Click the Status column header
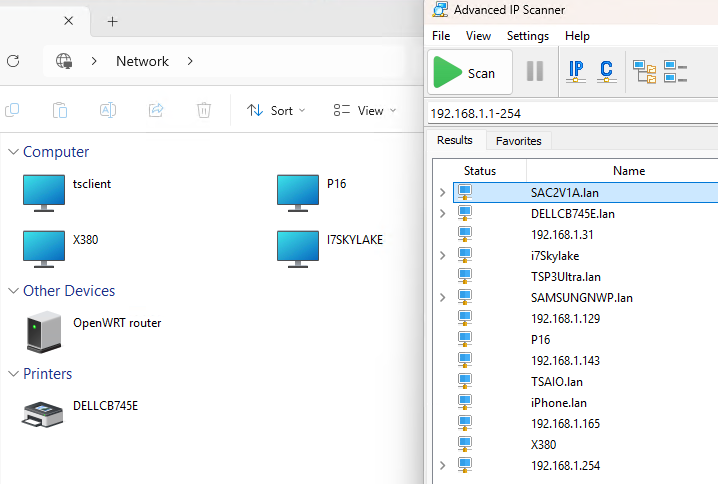 pos(479,171)
